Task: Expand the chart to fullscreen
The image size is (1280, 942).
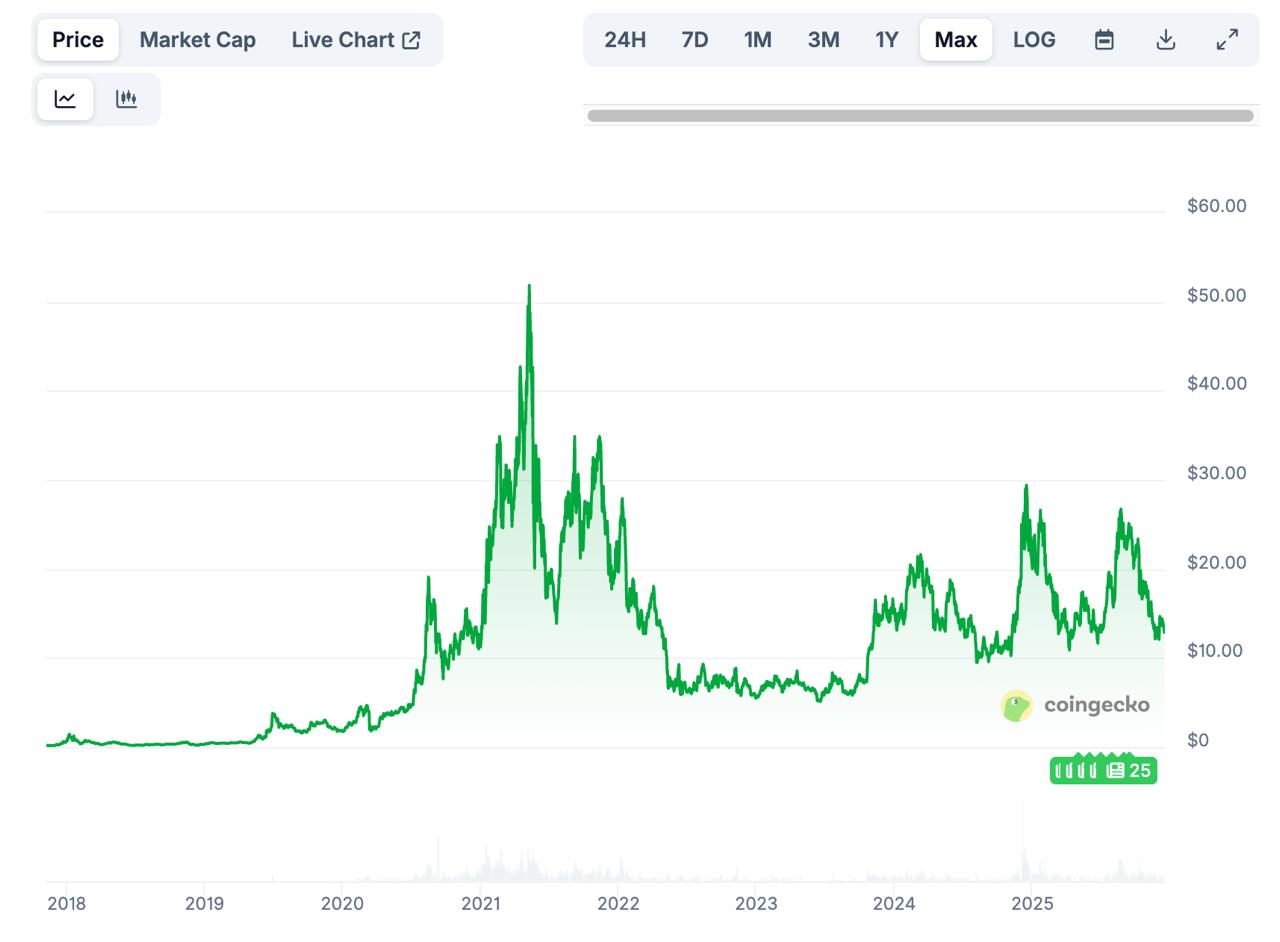Action: pyautogui.click(x=1227, y=39)
